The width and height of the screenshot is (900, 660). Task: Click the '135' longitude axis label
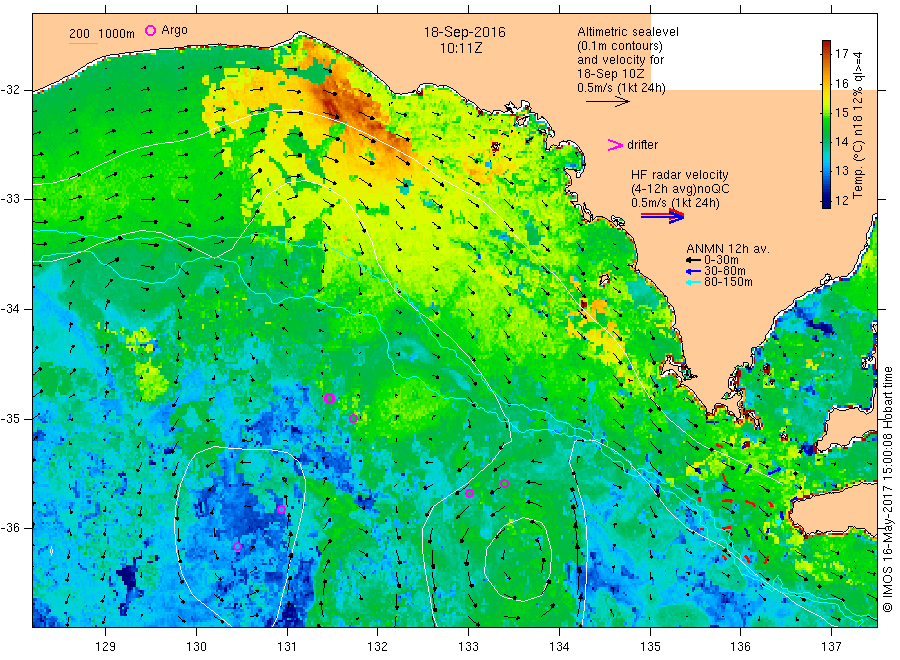click(650, 647)
